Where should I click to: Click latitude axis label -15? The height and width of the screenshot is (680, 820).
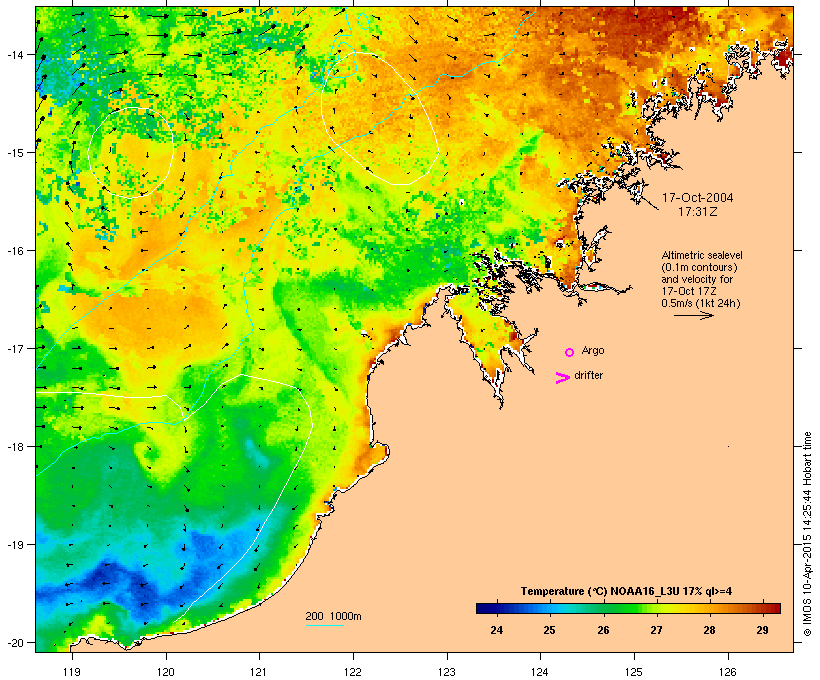point(15,153)
